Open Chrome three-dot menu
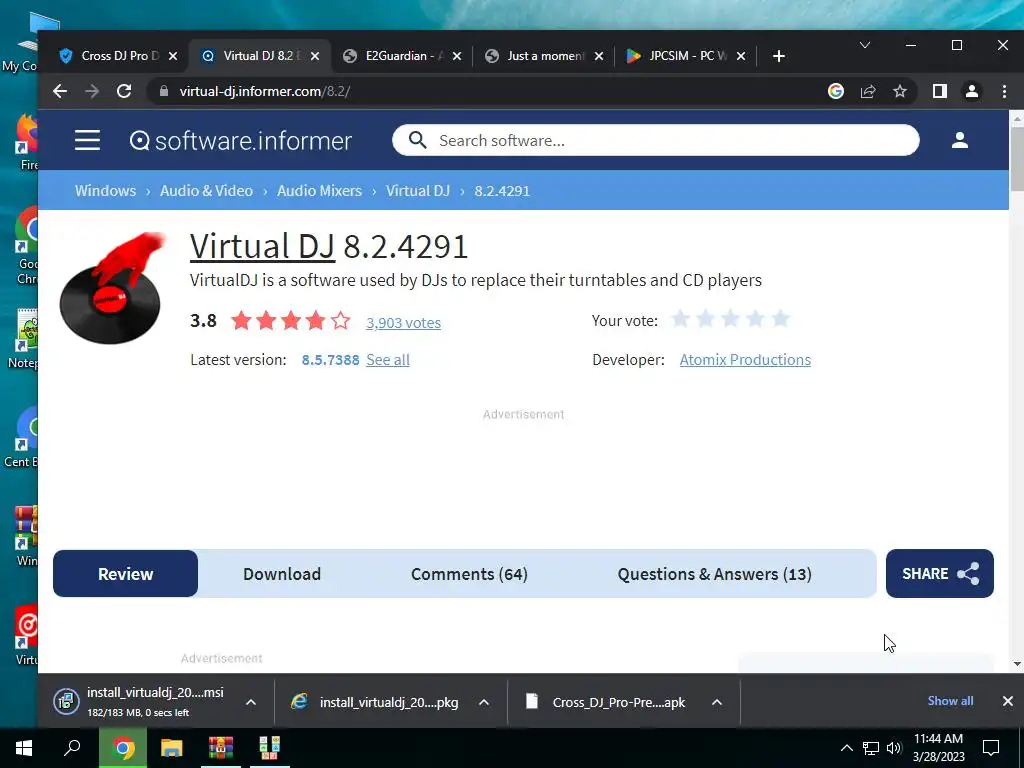 1004,91
